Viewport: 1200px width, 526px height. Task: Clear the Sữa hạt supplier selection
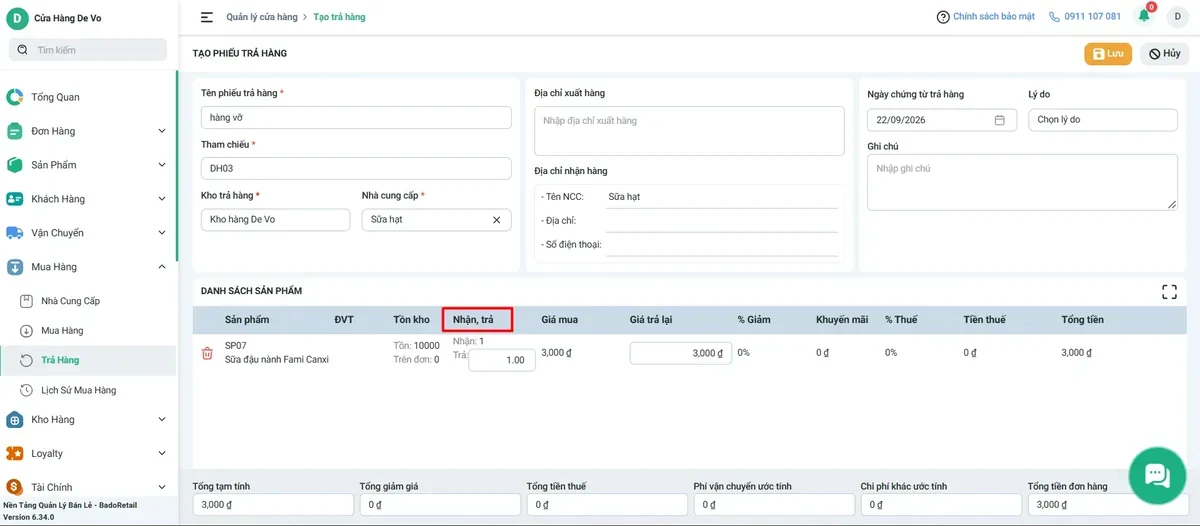pos(496,220)
